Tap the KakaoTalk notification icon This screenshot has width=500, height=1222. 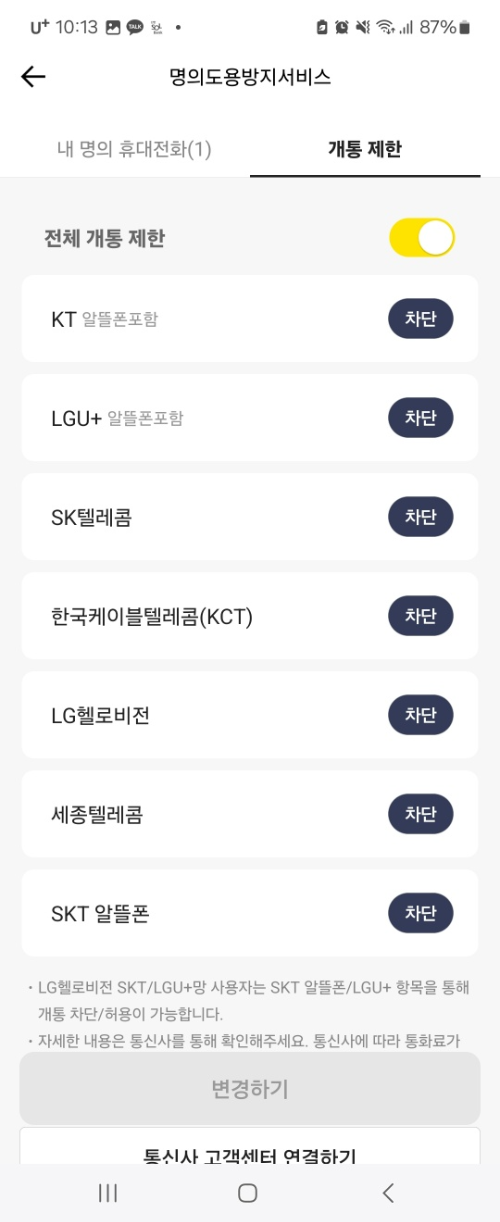135,28
